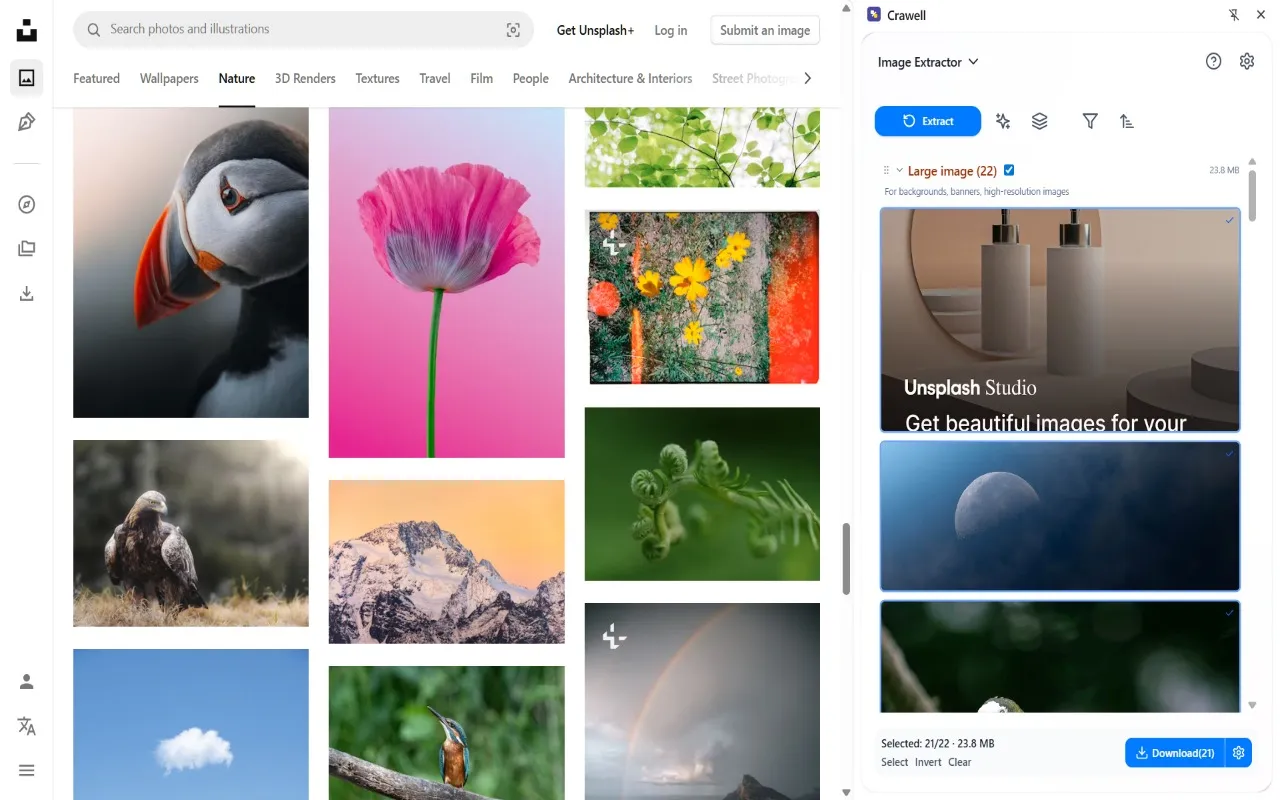
Task: Click the Invert selection link
Action: pos(928,762)
